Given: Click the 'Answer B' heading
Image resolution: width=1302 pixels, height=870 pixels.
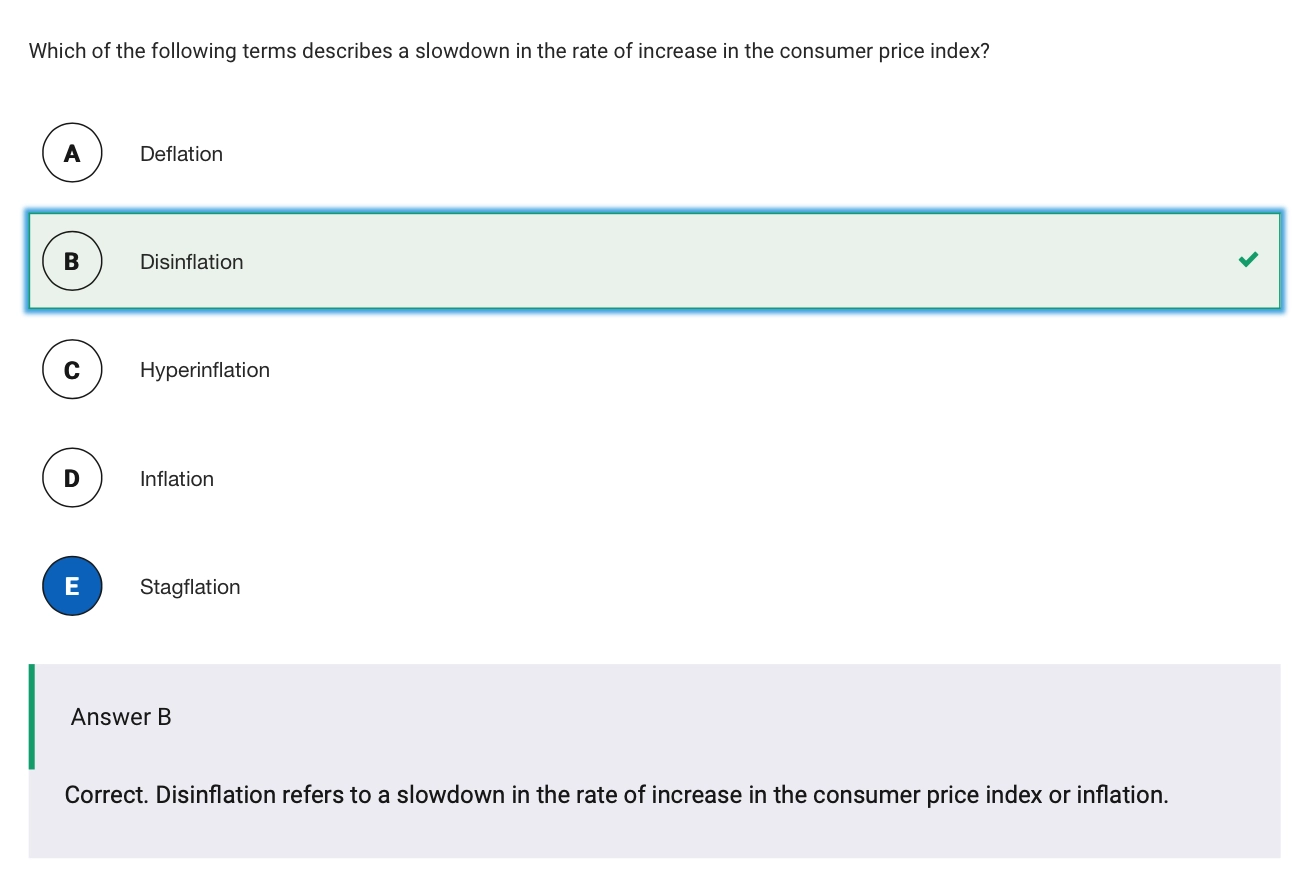Looking at the screenshot, I should pyautogui.click(x=121, y=717).
